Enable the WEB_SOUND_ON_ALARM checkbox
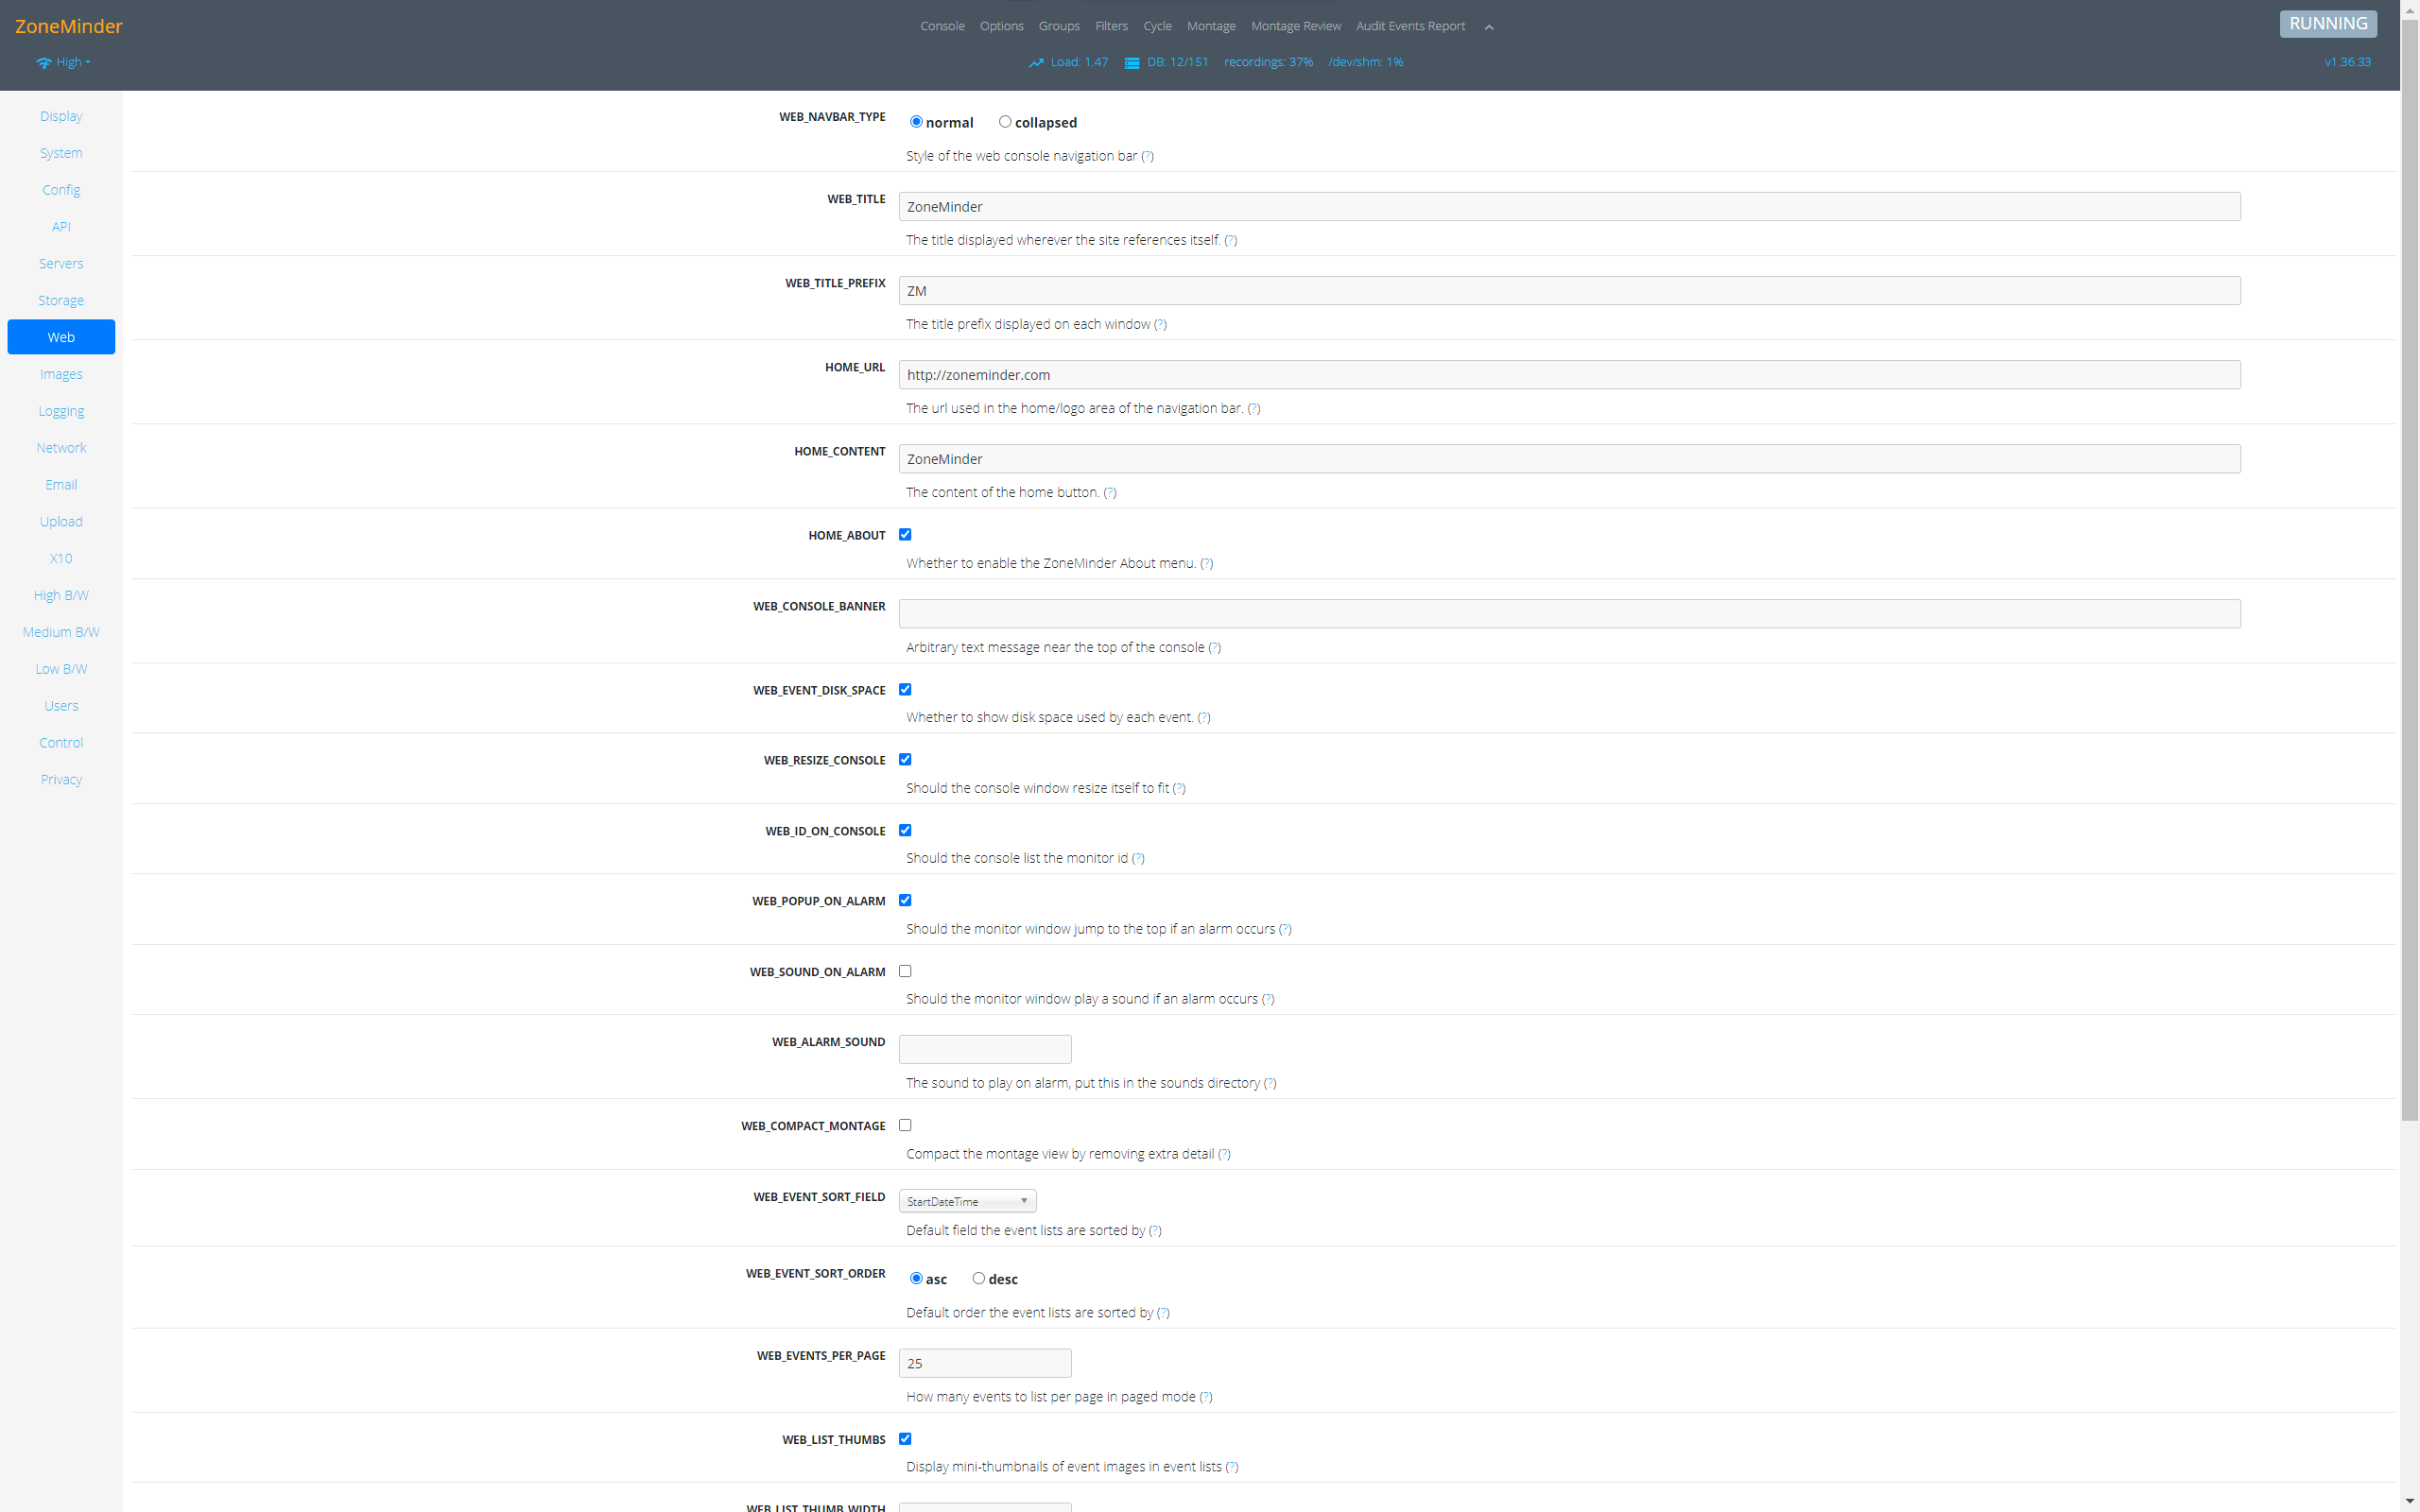This screenshot has height=1512, width=2420. [x=905, y=971]
